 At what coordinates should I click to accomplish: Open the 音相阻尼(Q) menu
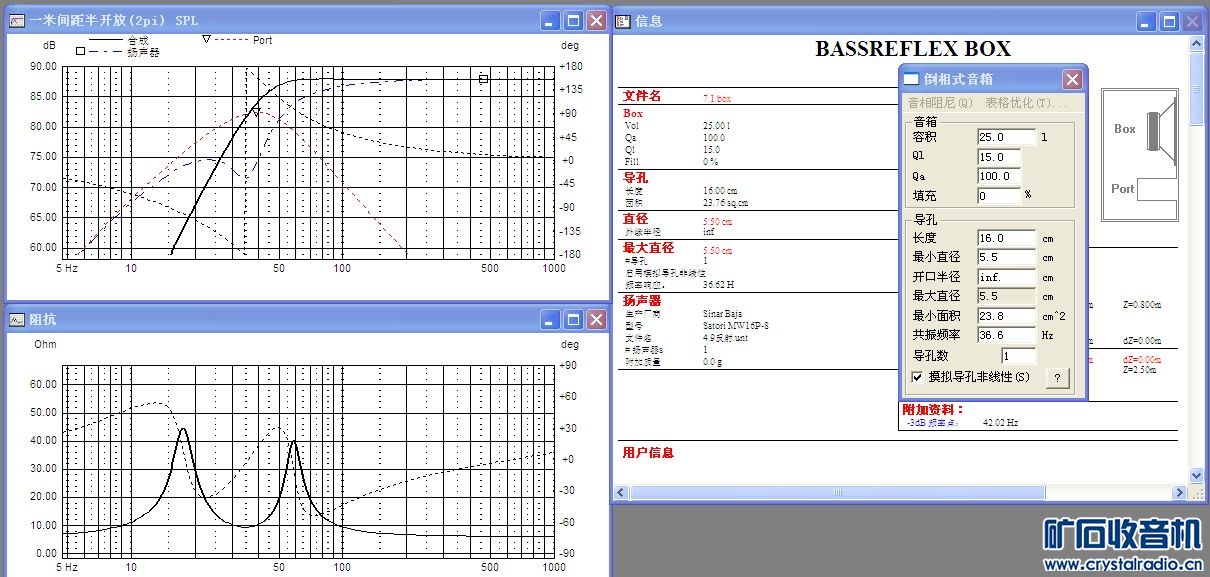pos(940,103)
